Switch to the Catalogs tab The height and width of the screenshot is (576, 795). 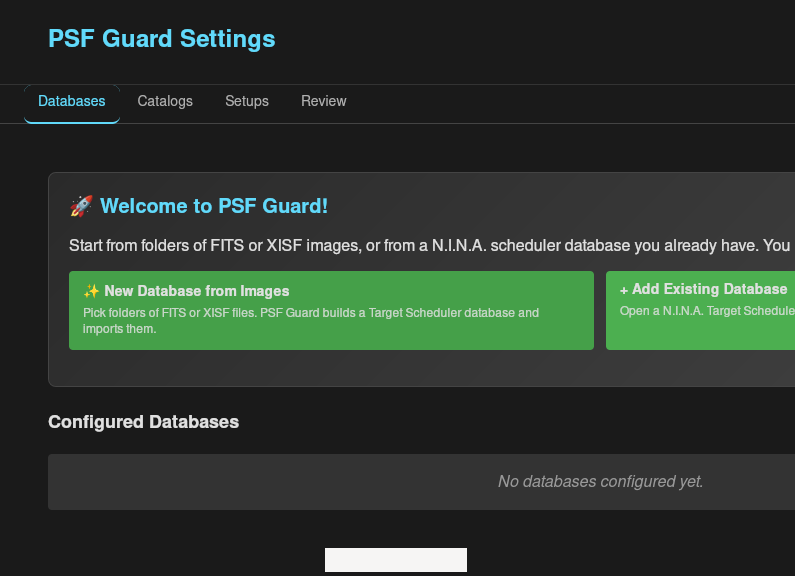165,101
